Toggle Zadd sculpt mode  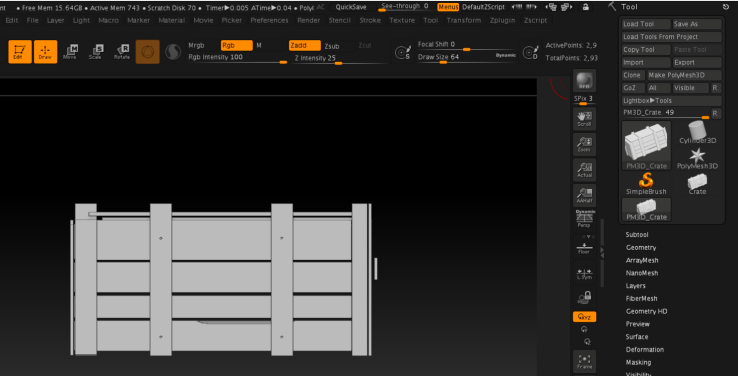click(305, 46)
